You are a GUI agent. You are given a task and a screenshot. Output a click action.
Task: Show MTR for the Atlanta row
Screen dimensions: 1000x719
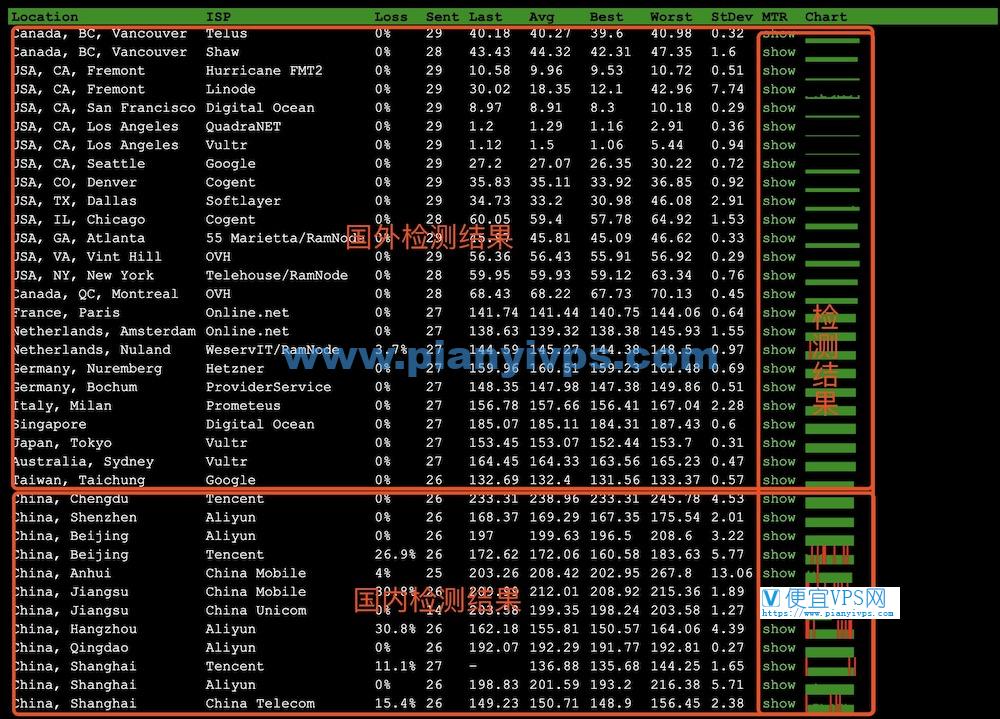[779, 238]
